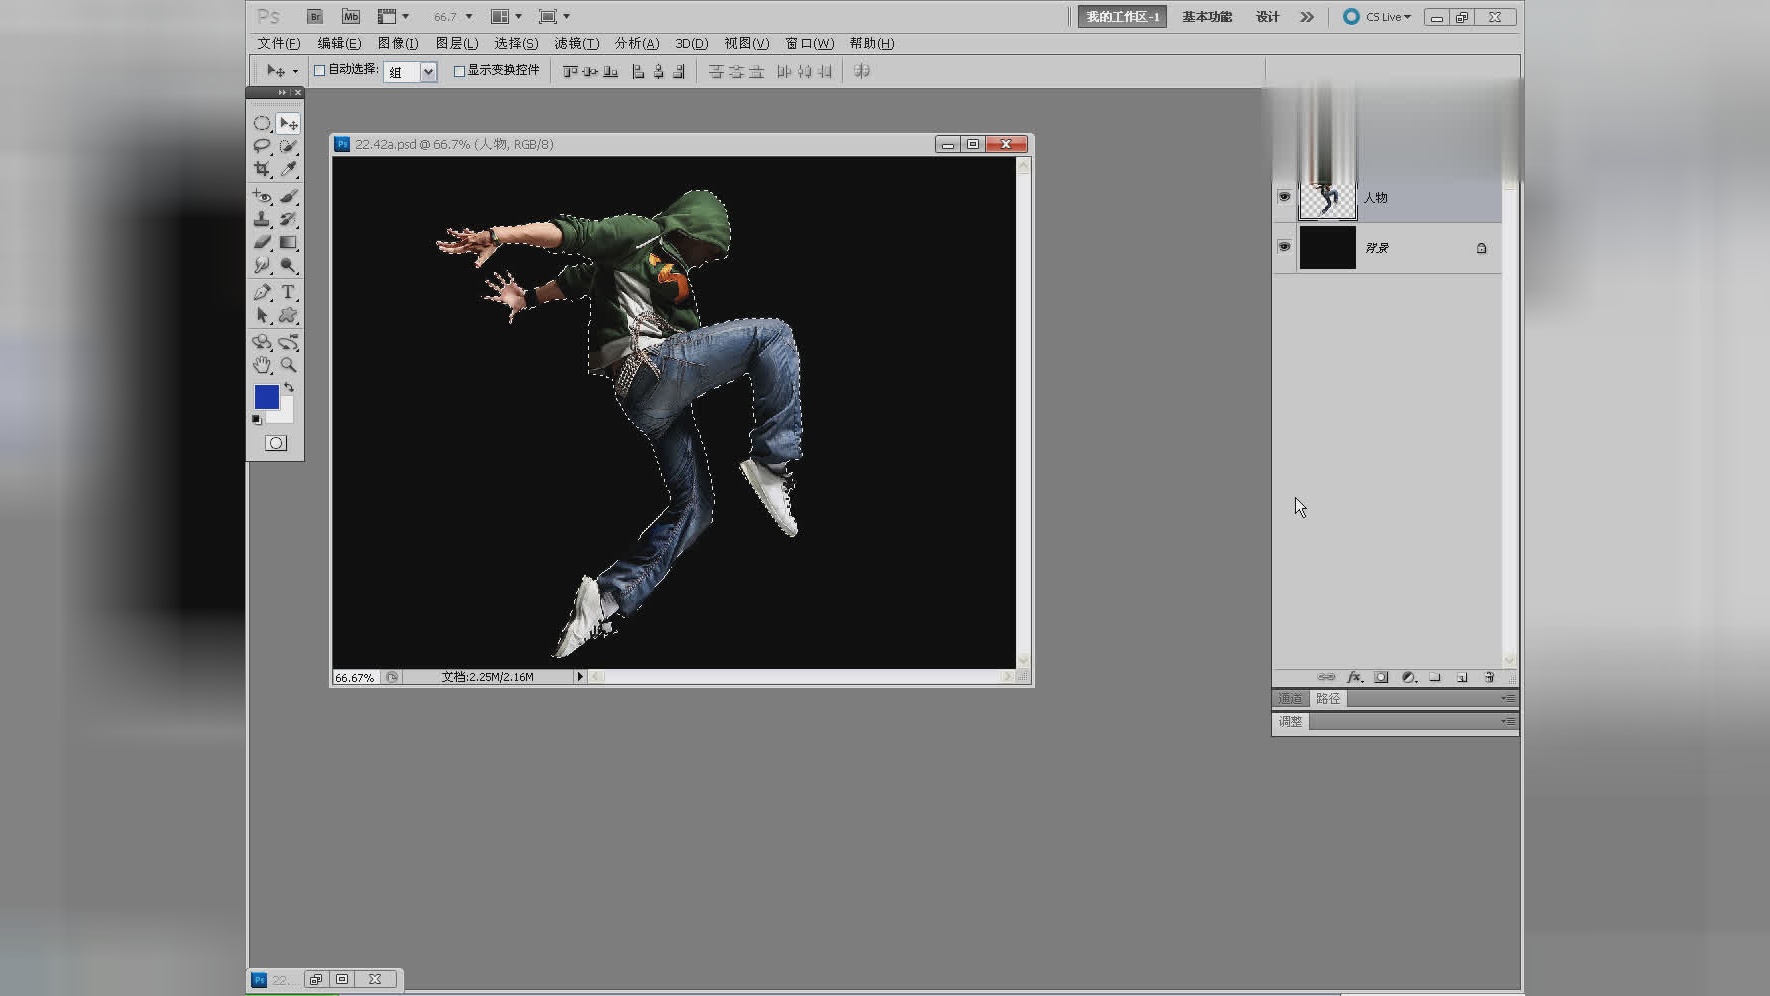Expand more workspaces chevron
The height and width of the screenshot is (996, 1770).
(x=1307, y=16)
